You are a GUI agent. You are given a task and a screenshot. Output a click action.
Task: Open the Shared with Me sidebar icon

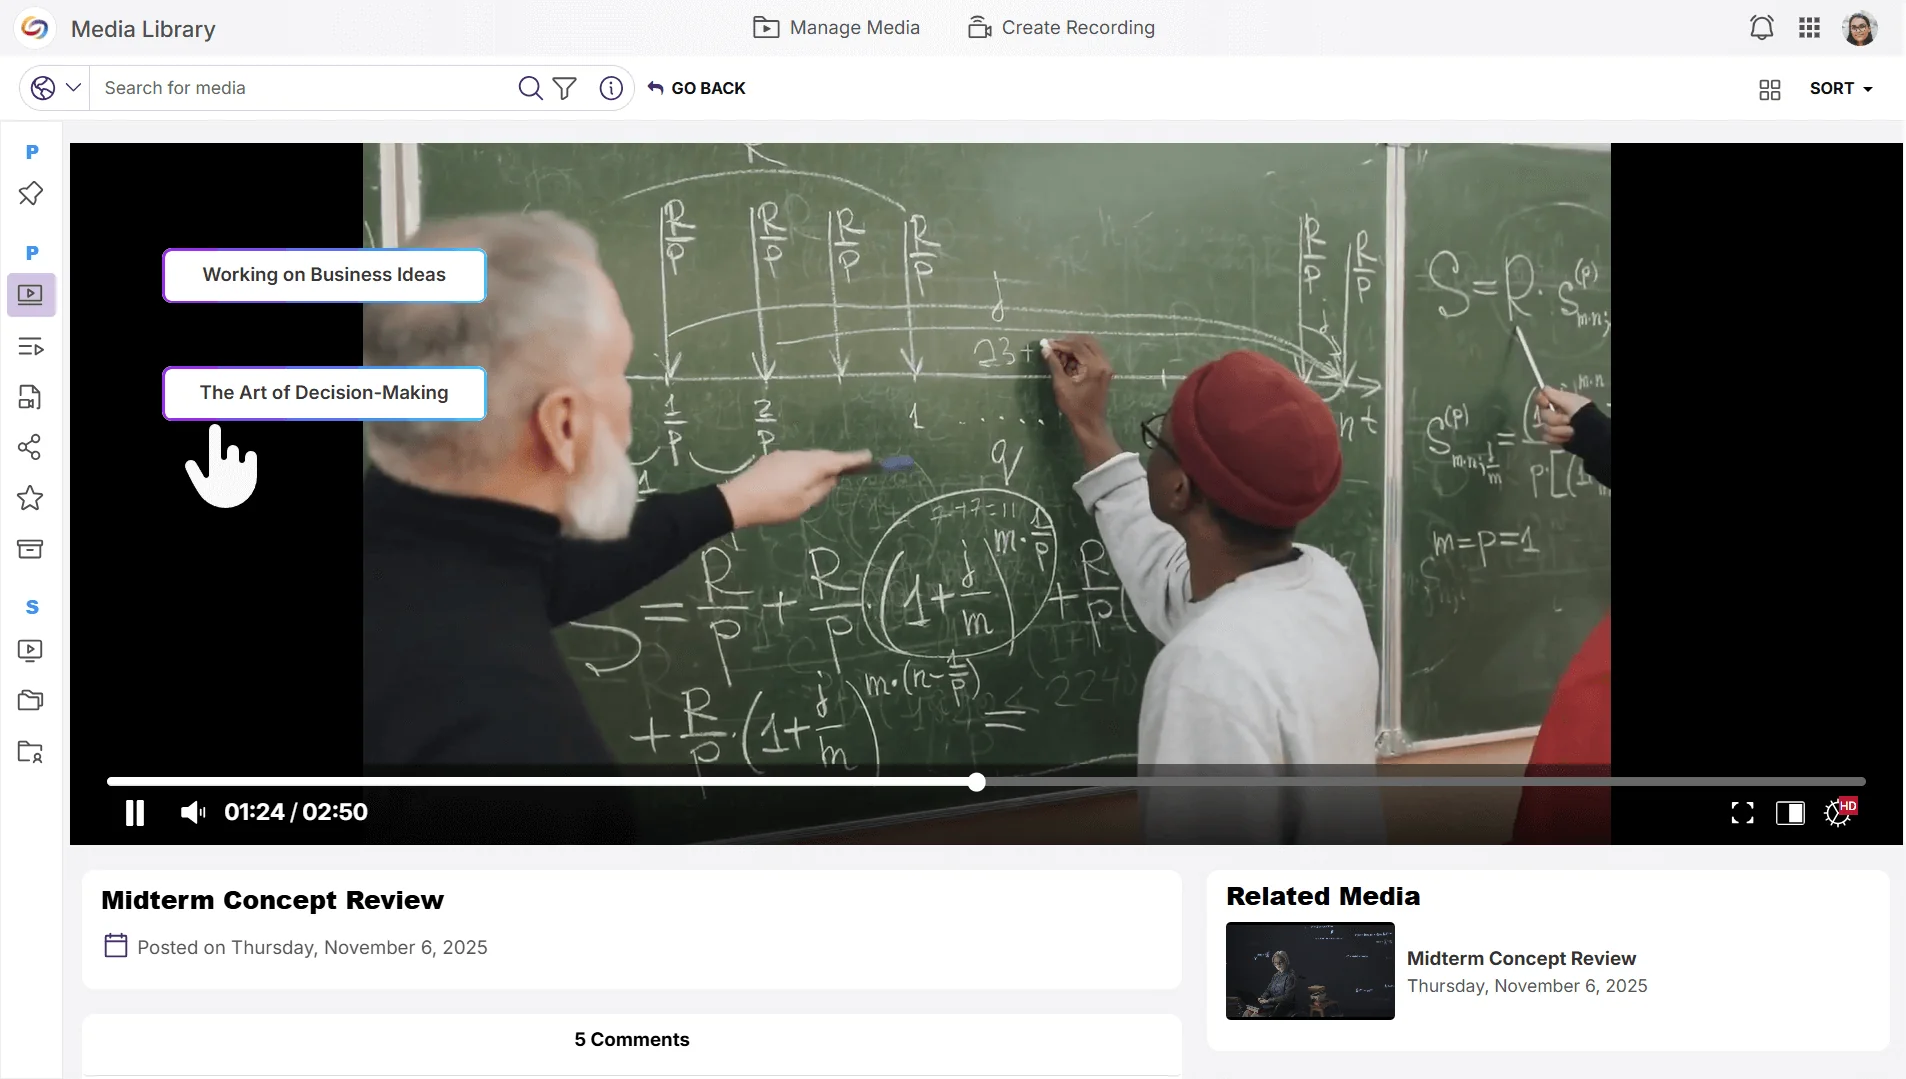[31, 447]
